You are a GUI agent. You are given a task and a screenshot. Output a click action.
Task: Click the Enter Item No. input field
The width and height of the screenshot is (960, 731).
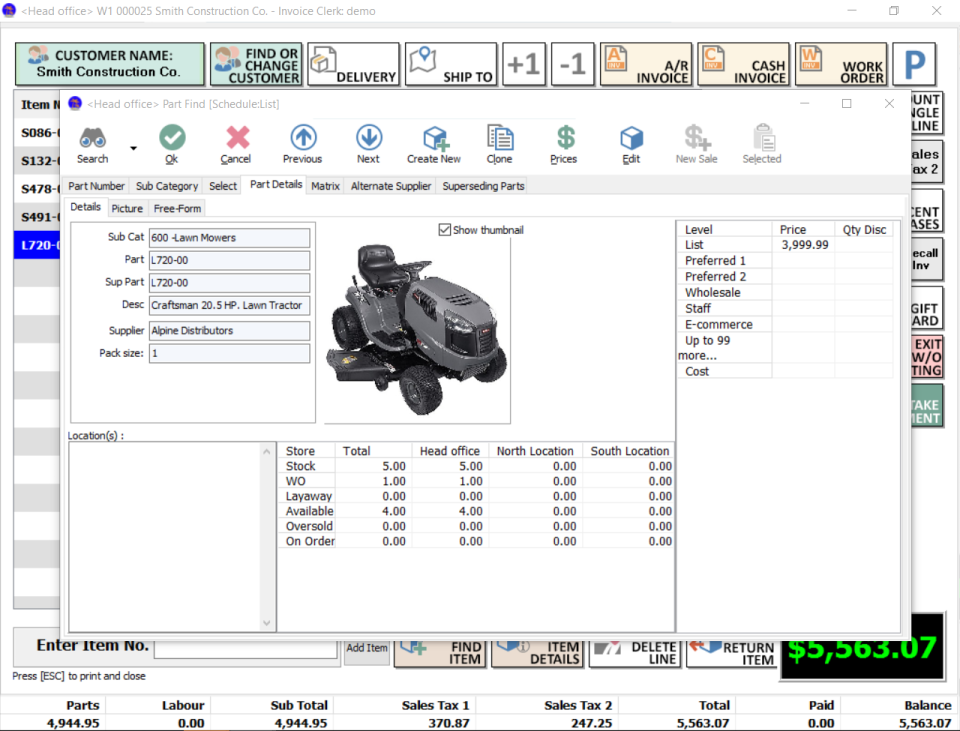(246, 650)
